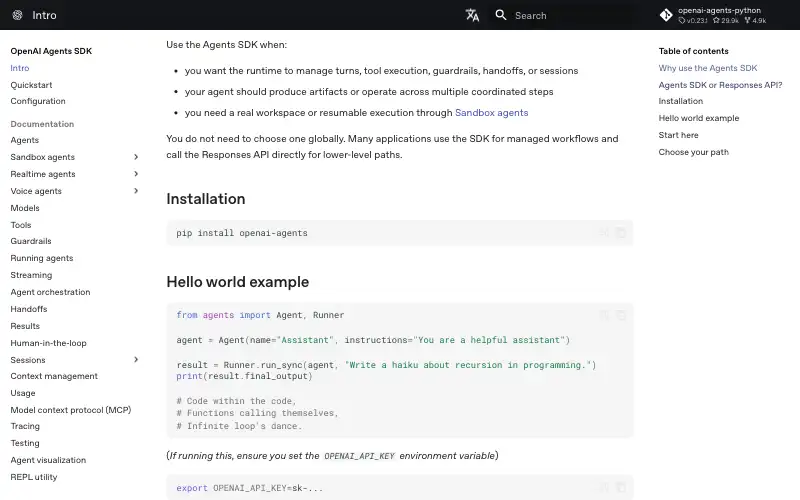Open Agent orchestration page
This screenshot has width=800, height=500.
51,292
